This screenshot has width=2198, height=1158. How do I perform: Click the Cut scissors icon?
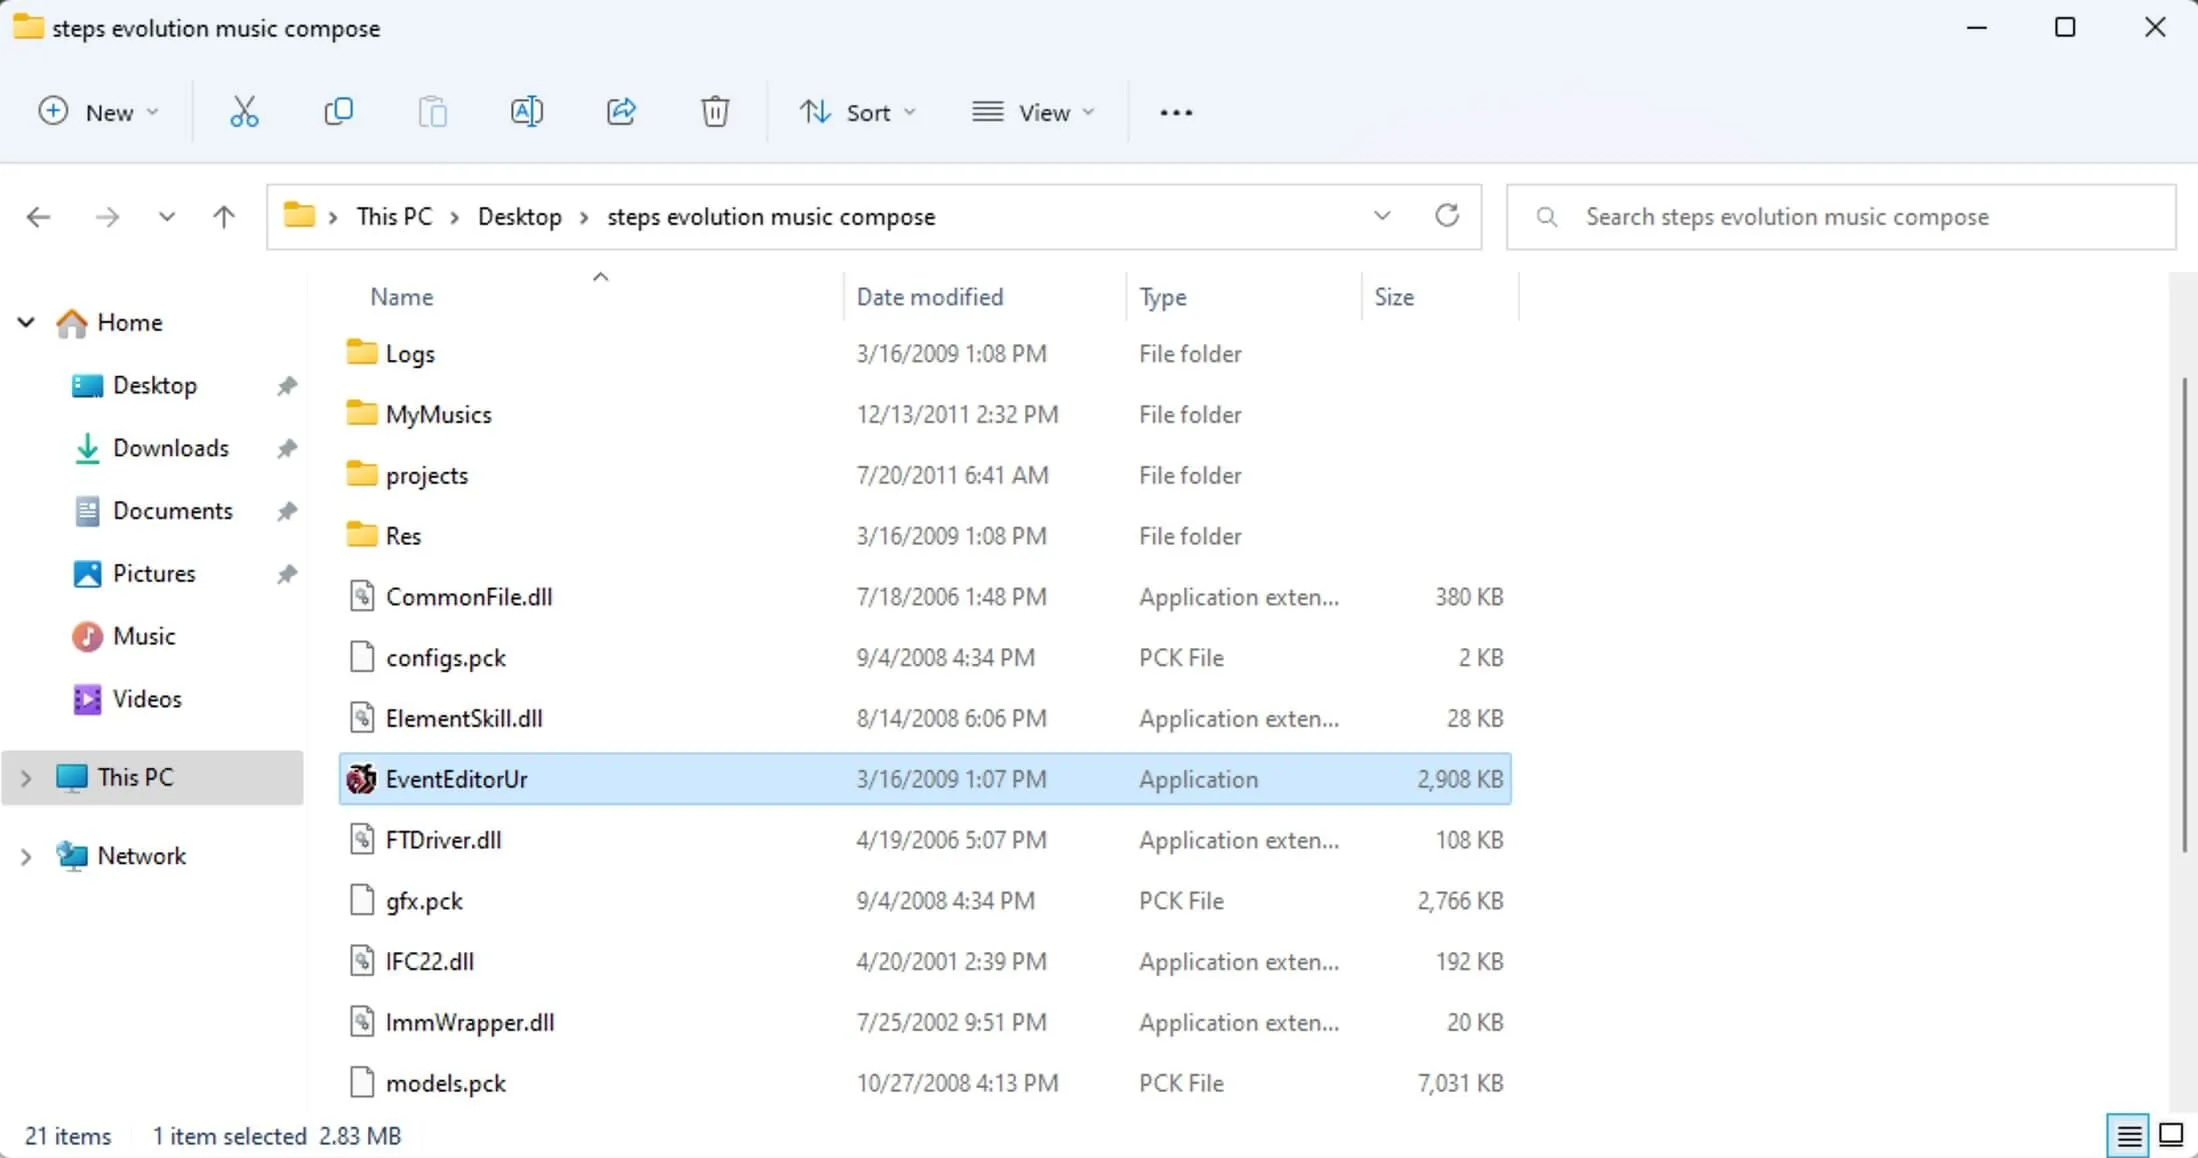coord(244,112)
